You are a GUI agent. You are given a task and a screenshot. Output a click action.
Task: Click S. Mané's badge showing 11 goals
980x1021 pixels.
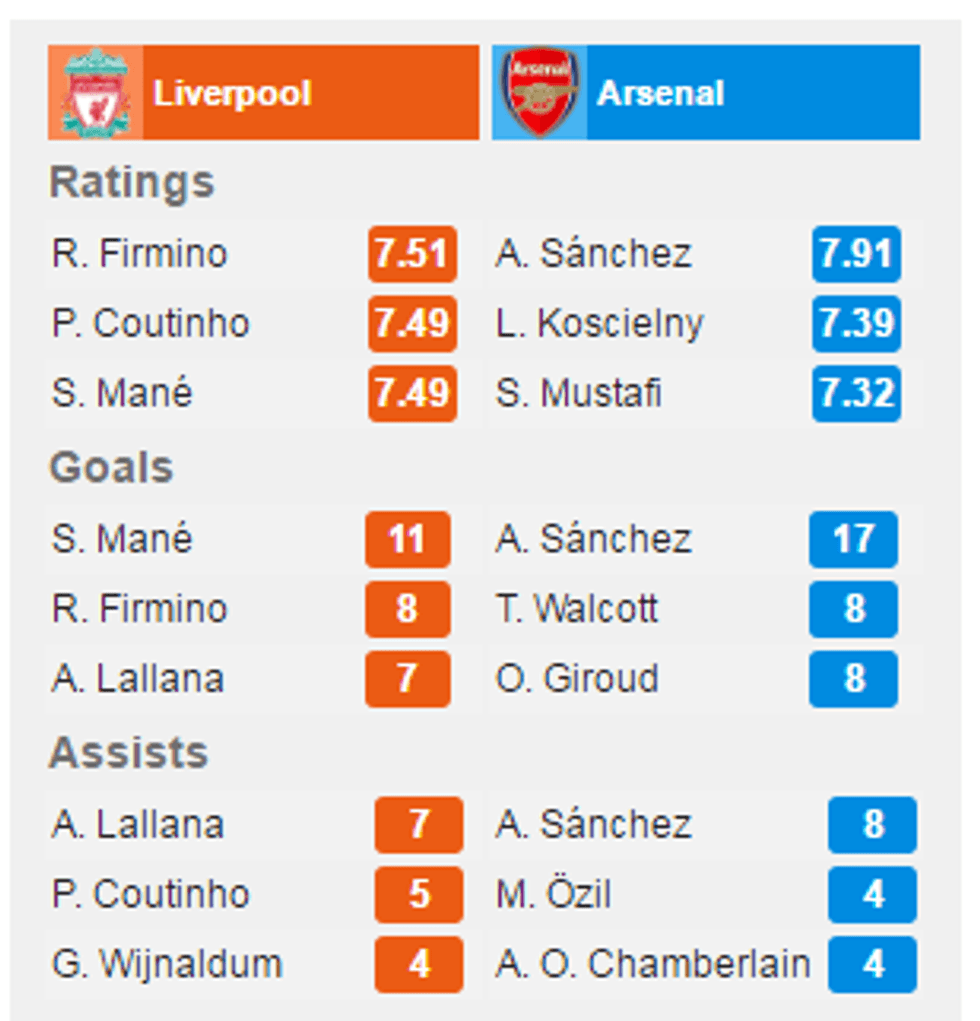(x=406, y=540)
